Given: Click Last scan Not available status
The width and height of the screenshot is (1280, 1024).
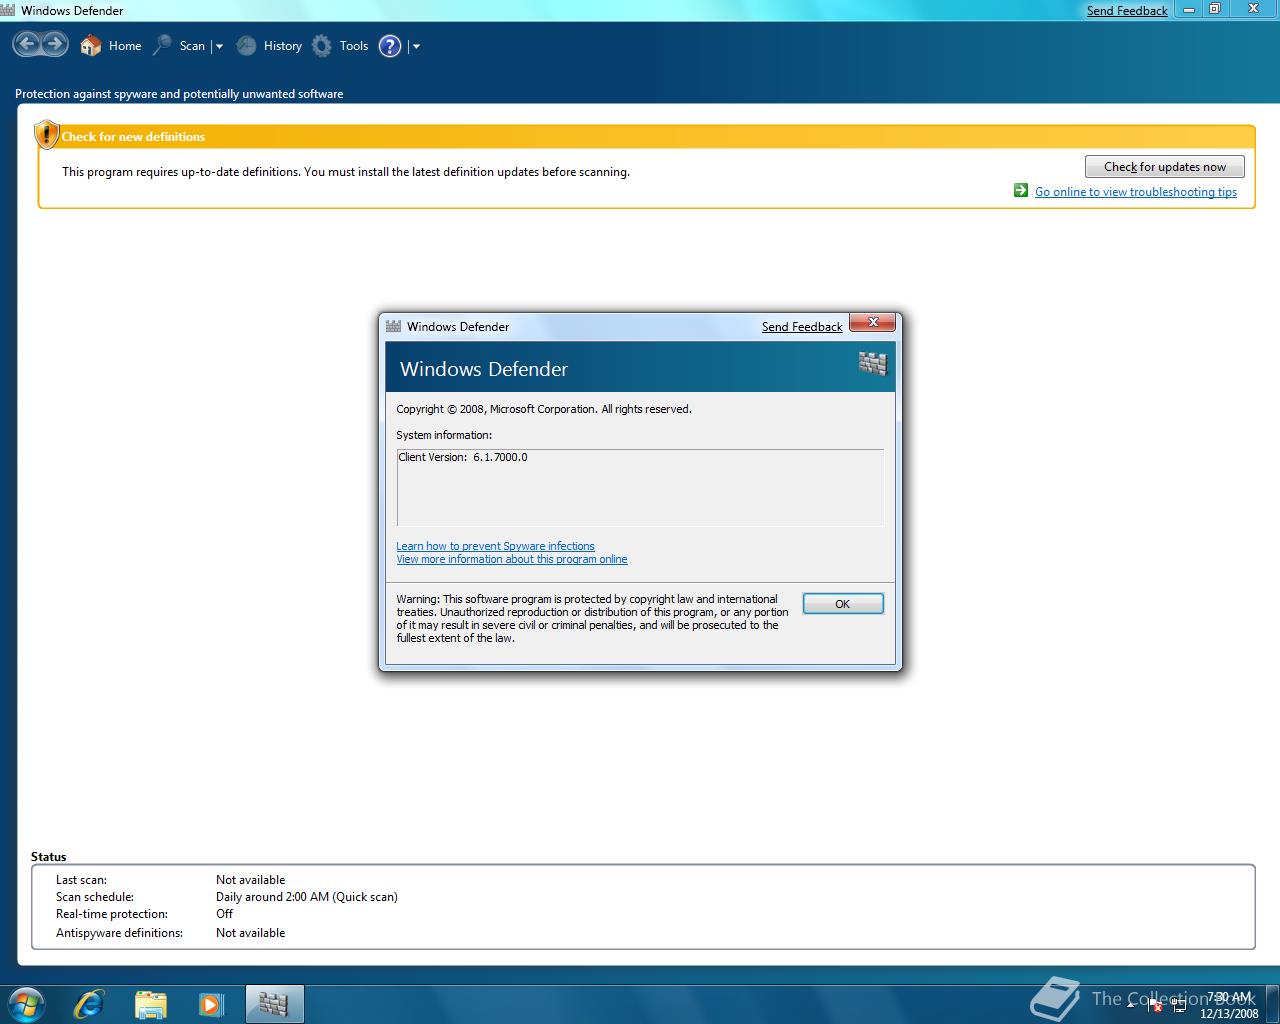Looking at the screenshot, I should coord(250,880).
